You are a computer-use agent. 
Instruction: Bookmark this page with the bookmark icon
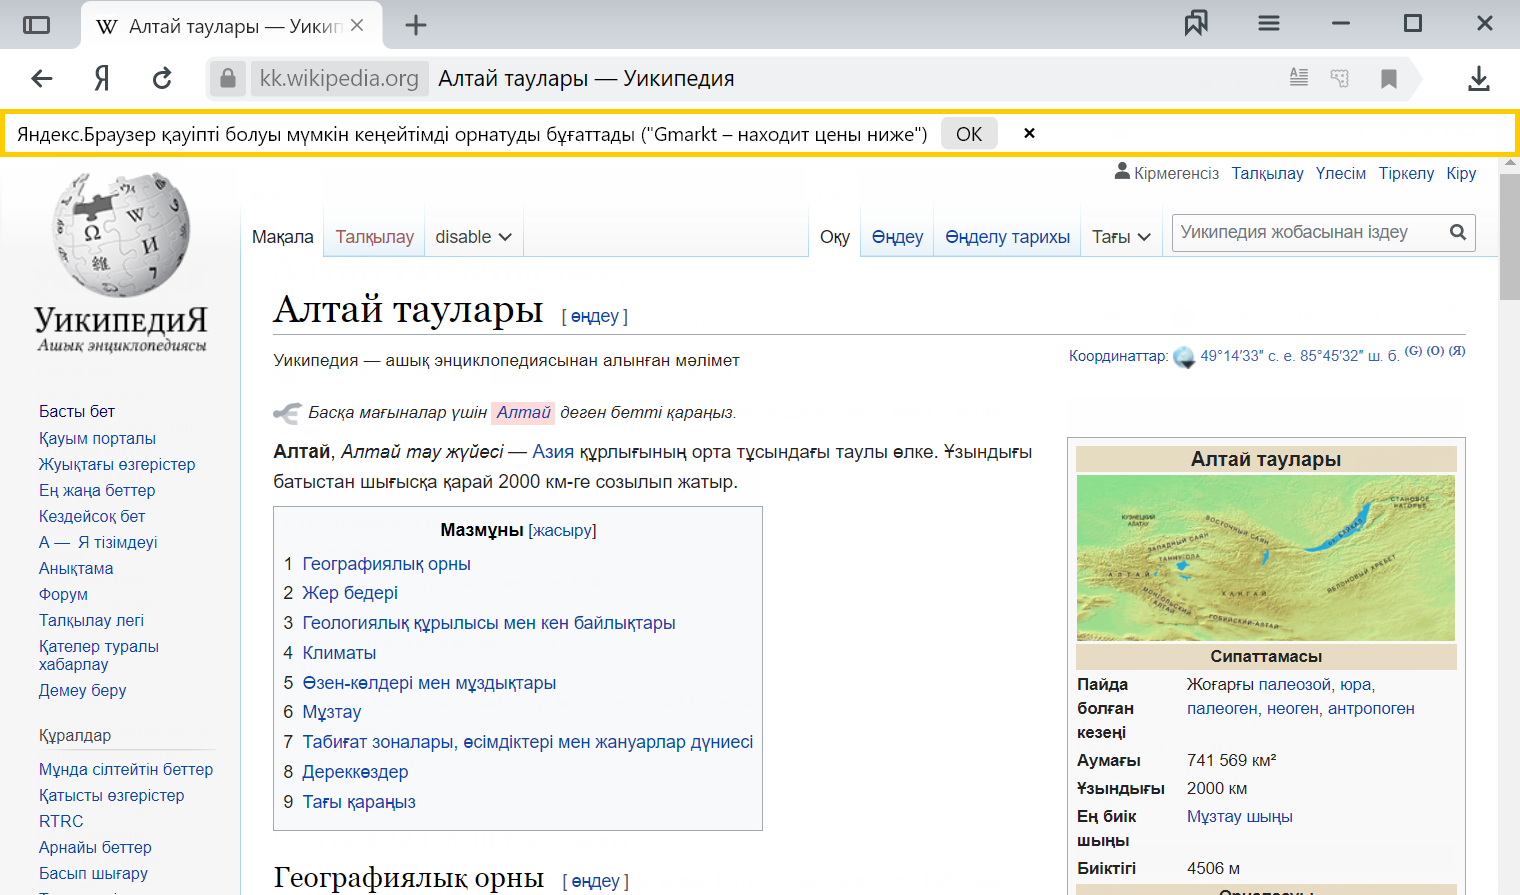coord(1389,78)
